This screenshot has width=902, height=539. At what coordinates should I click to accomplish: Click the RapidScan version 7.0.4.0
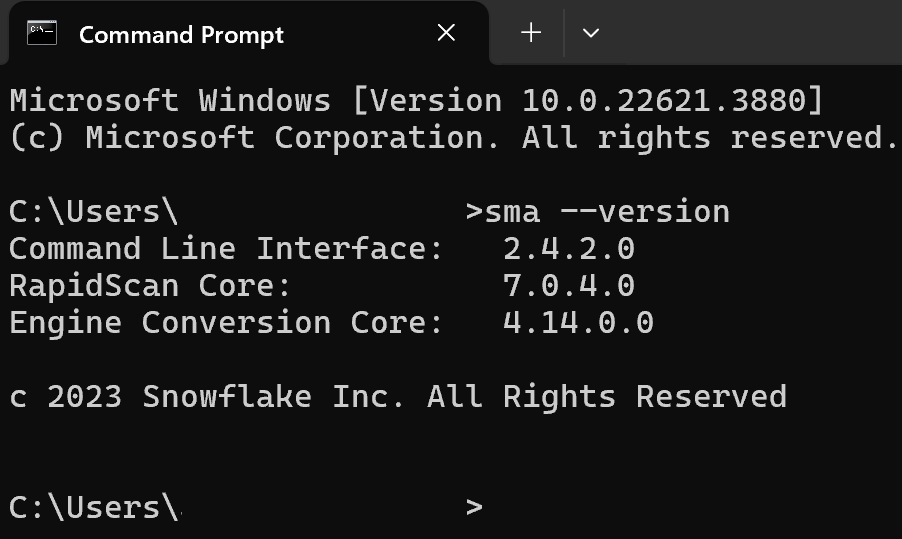coord(569,285)
